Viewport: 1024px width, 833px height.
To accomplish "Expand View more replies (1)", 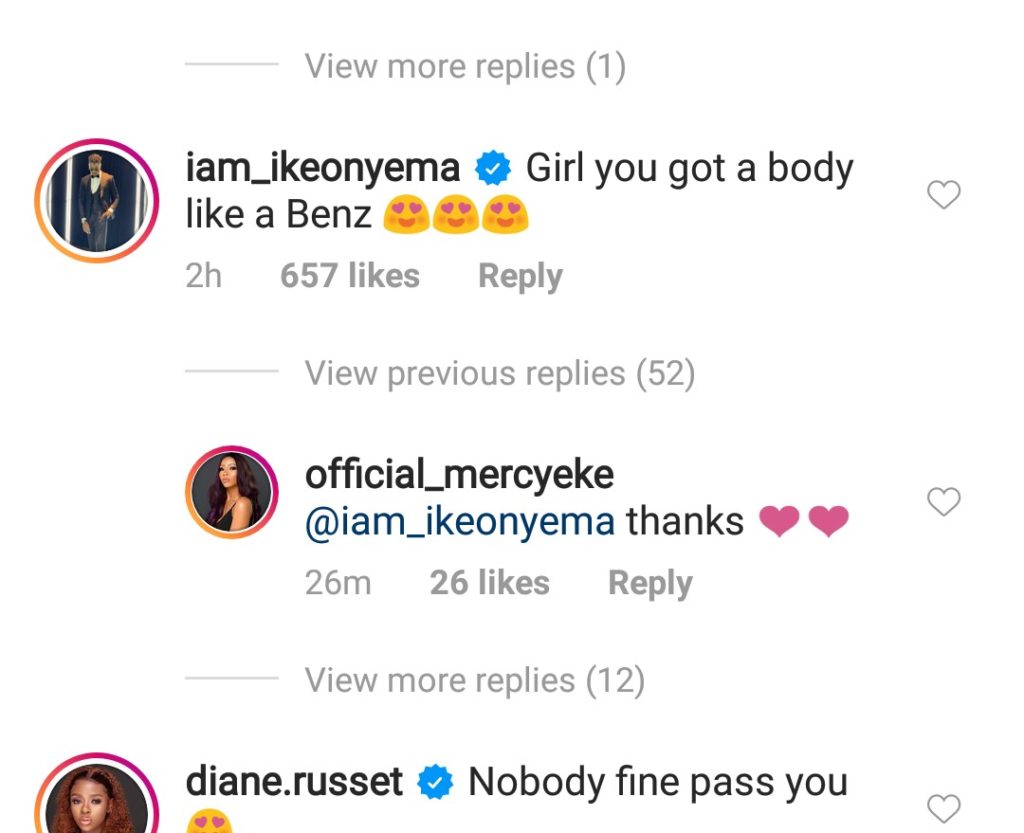I will point(465,67).
